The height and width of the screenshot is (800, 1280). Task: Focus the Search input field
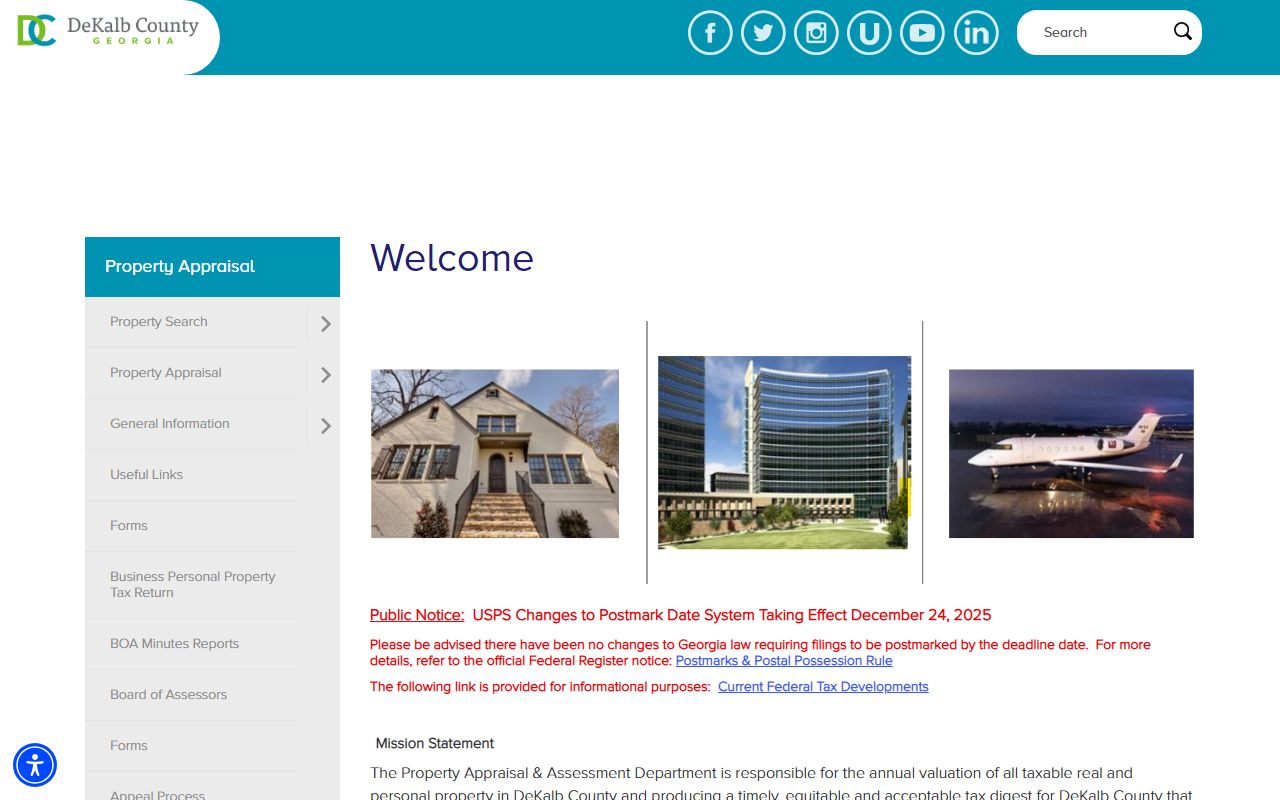pos(1100,32)
